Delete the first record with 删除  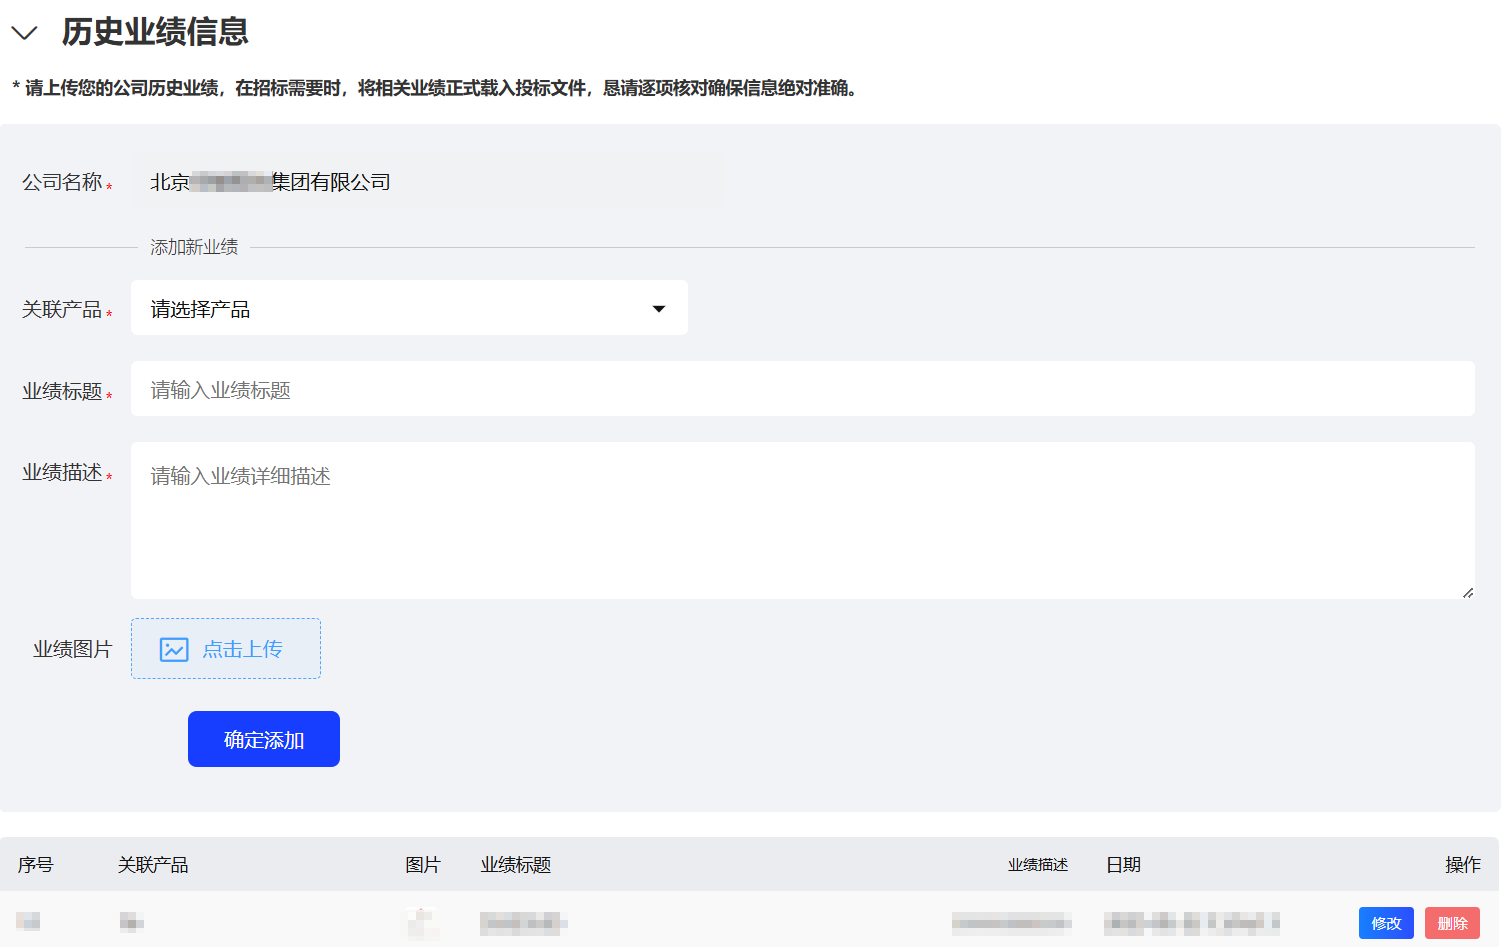(x=1452, y=923)
